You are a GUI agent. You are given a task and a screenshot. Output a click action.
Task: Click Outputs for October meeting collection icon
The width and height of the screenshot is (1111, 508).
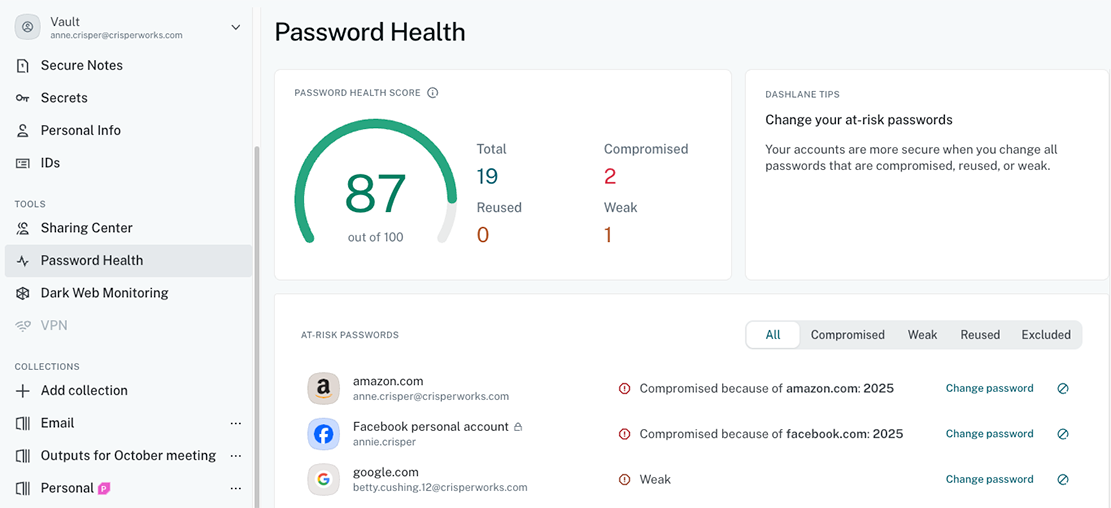point(23,456)
